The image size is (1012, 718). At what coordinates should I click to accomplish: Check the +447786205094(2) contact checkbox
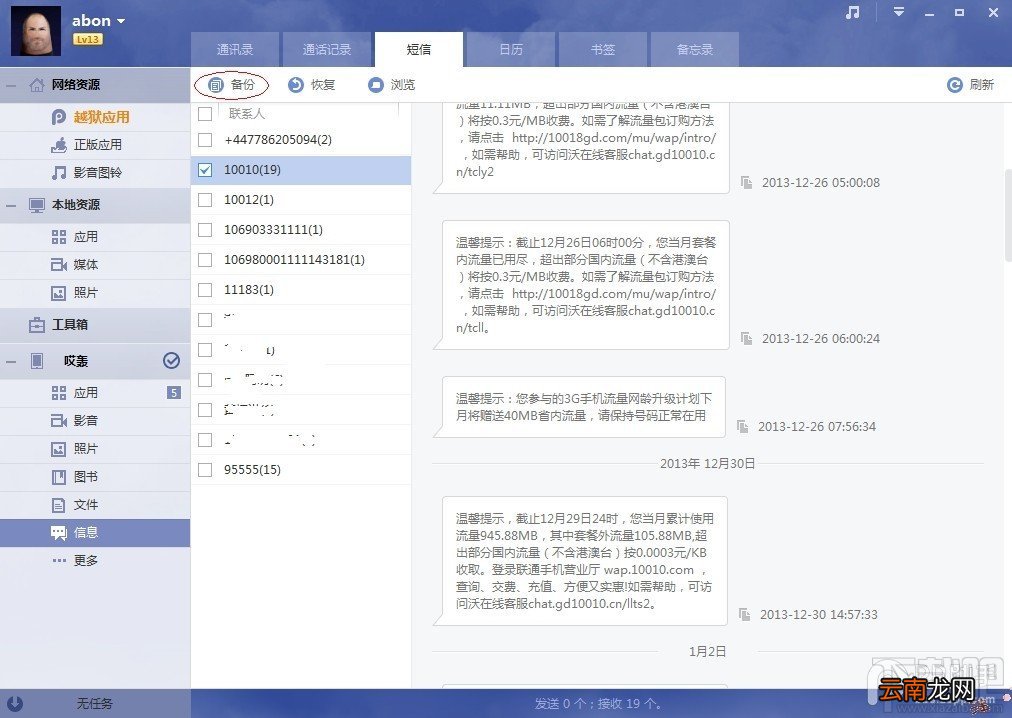pyautogui.click(x=205, y=139)
